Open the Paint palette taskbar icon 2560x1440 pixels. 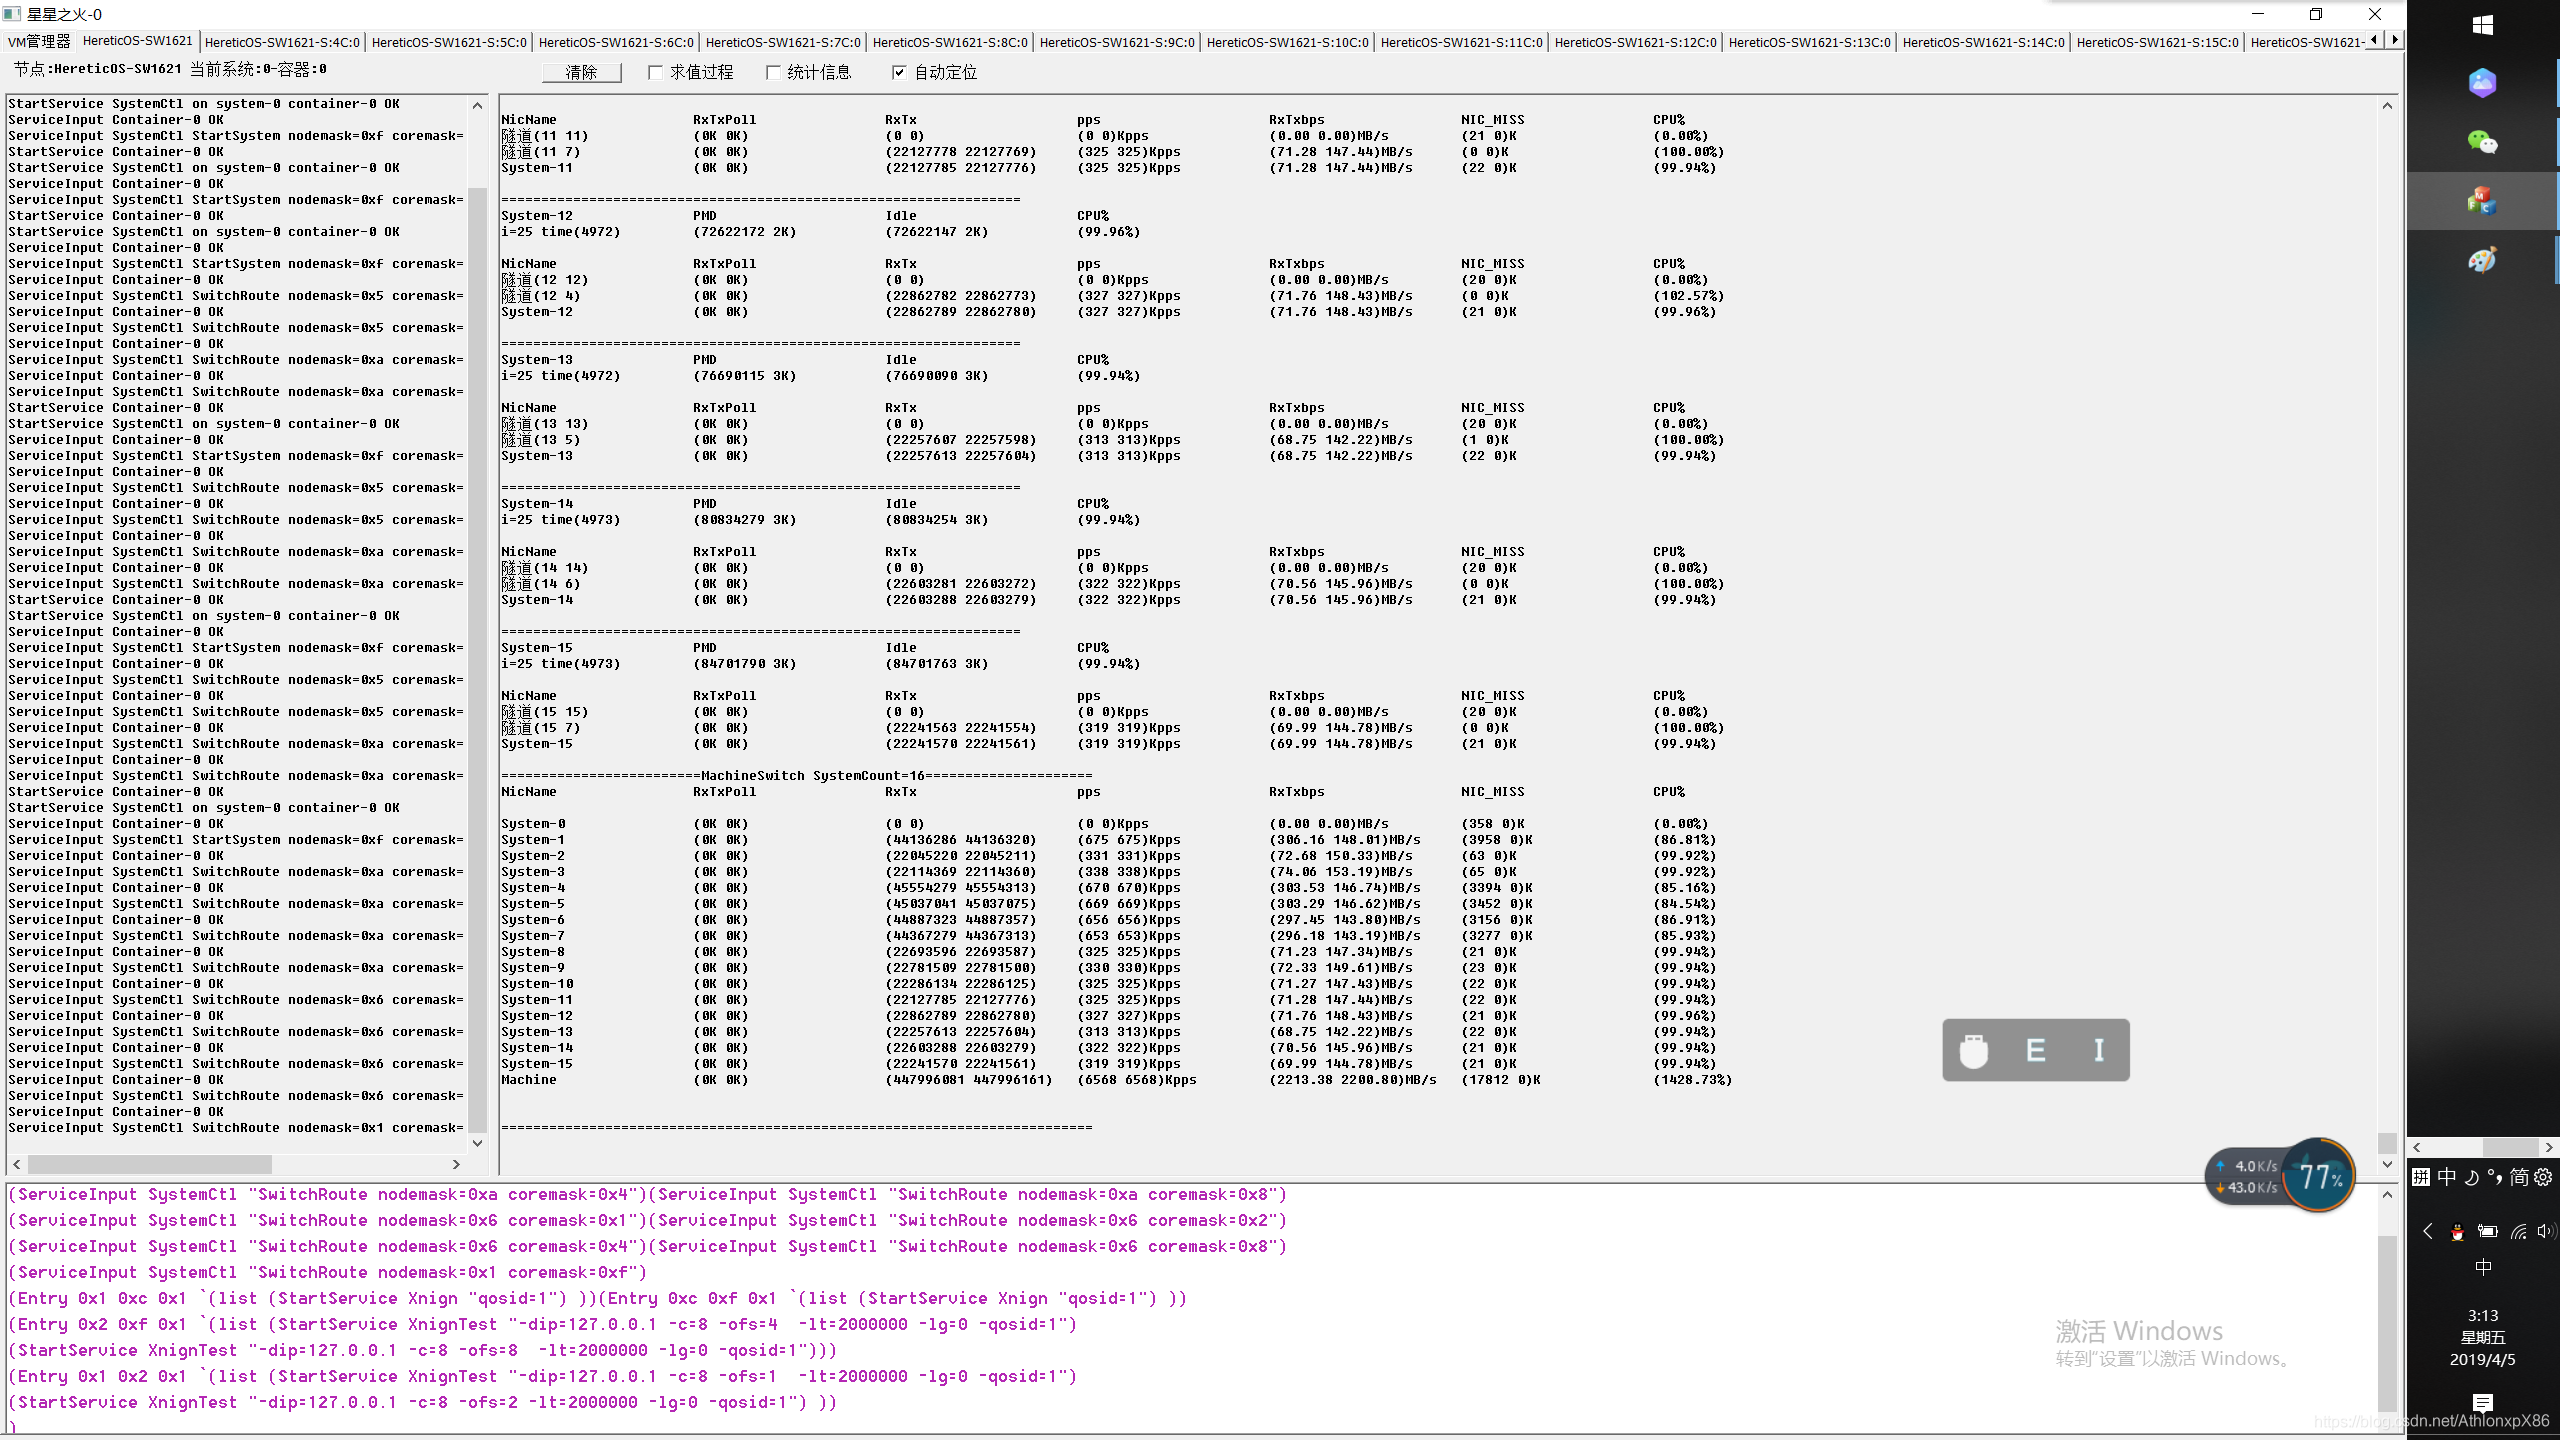point(2482,260)
